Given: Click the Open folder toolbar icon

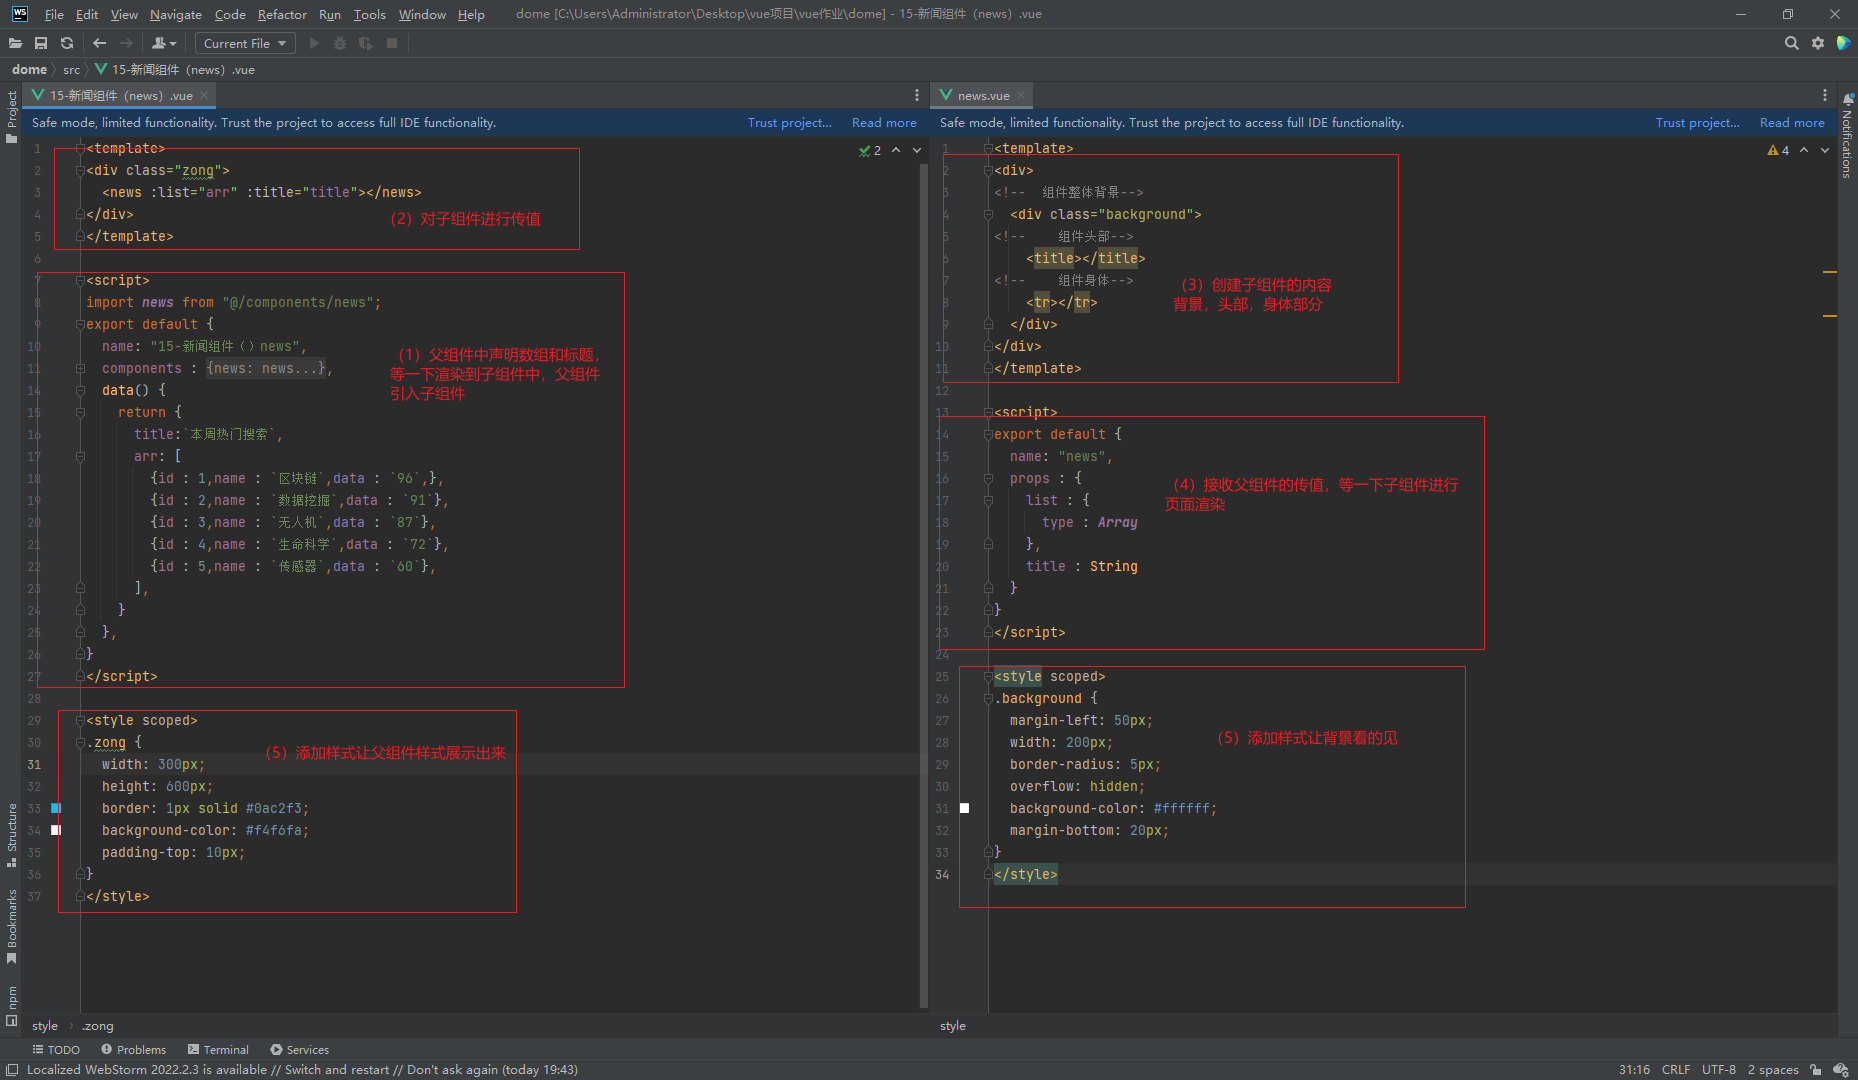Looking at the screenshot, I should point(15,43).
